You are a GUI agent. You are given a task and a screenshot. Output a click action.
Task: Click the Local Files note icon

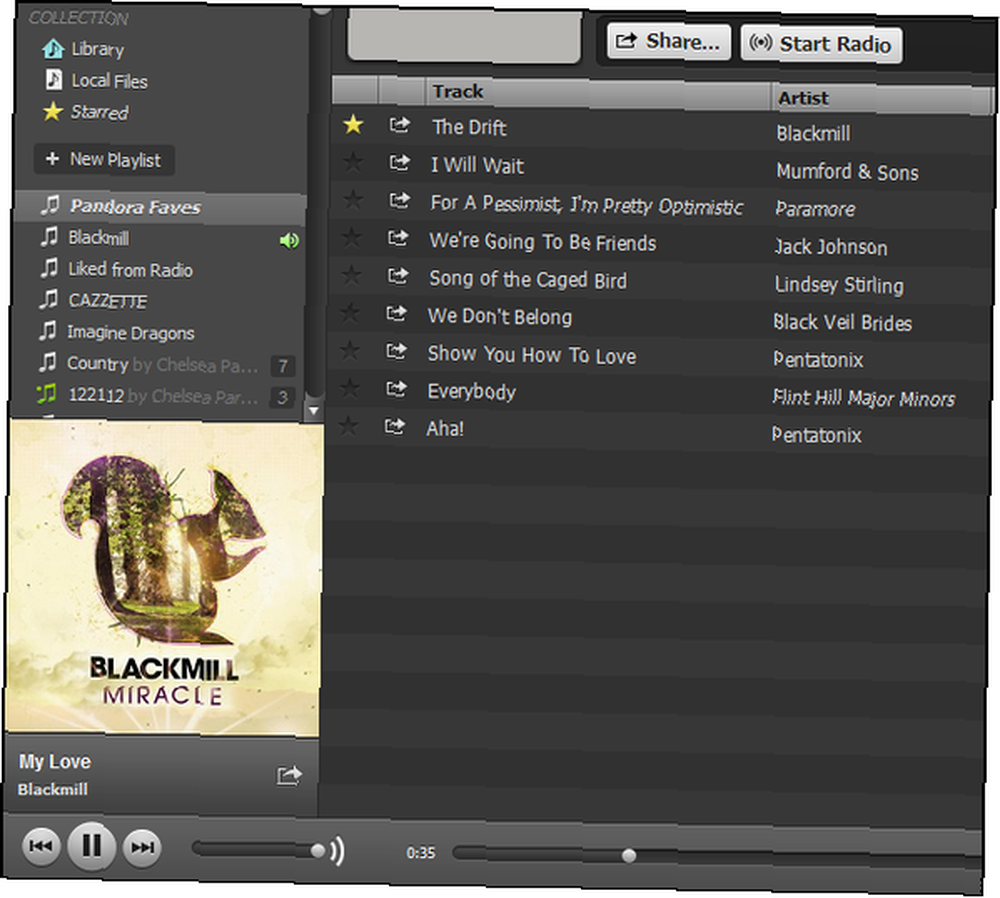pyautogui.click(x=54, y=80)
